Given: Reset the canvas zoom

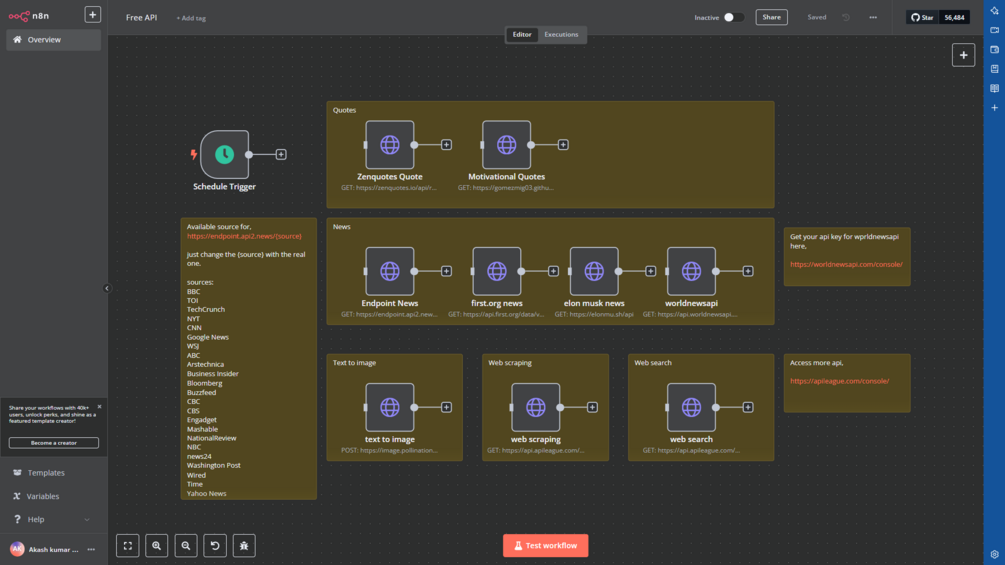Looking at the screenshot, I should coord(215,546).
